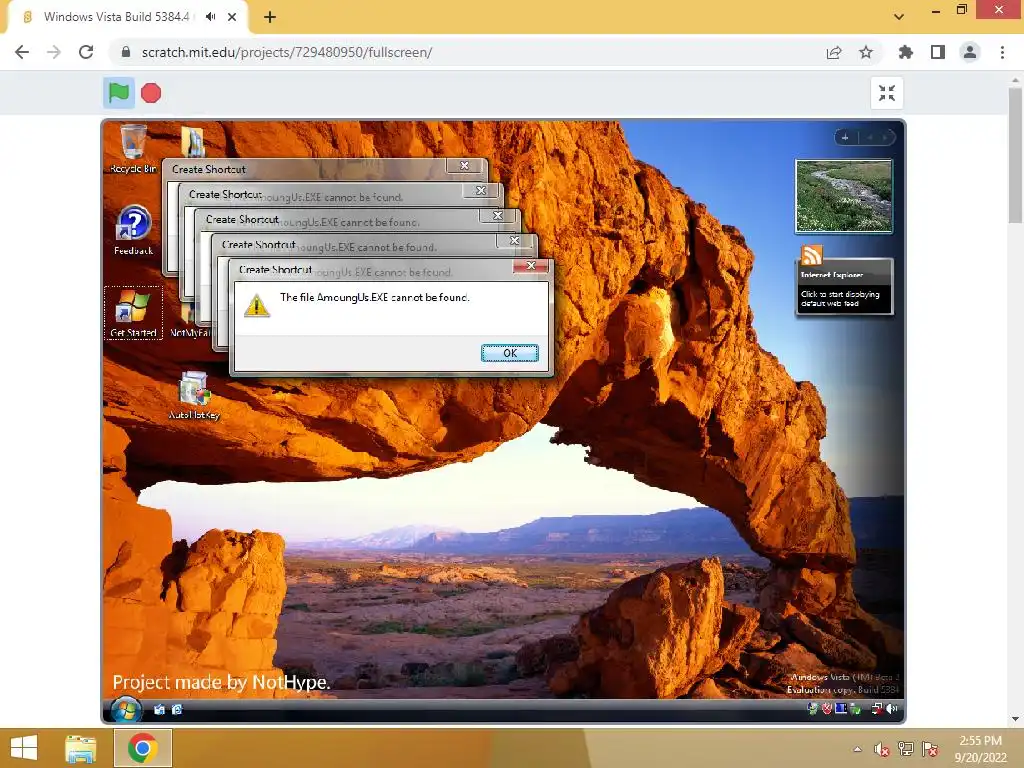Click the Action Center flag icon
The height and width of the screenshot is (768, 1024).
pyautogui.click(x=930, y=749)
